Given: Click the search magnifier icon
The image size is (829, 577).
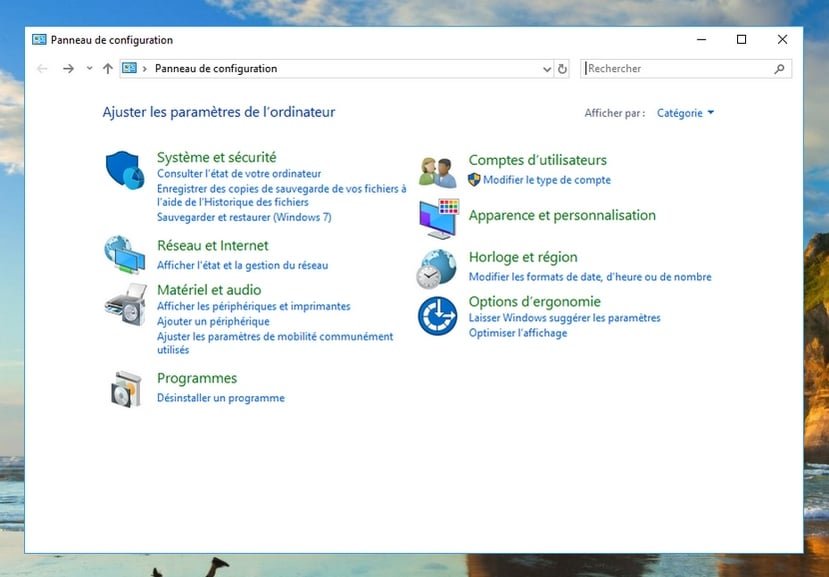Looking at the screenshot, I should [779, 69].
